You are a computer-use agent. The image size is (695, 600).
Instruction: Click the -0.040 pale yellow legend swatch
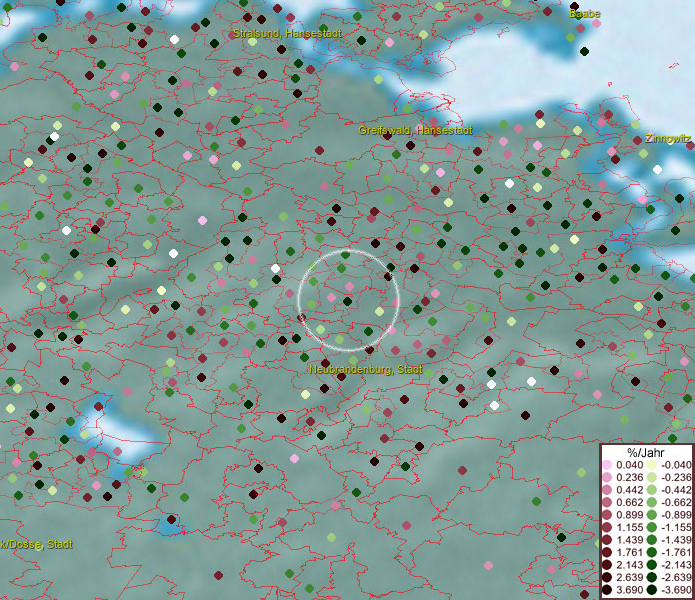coord(652,465)
